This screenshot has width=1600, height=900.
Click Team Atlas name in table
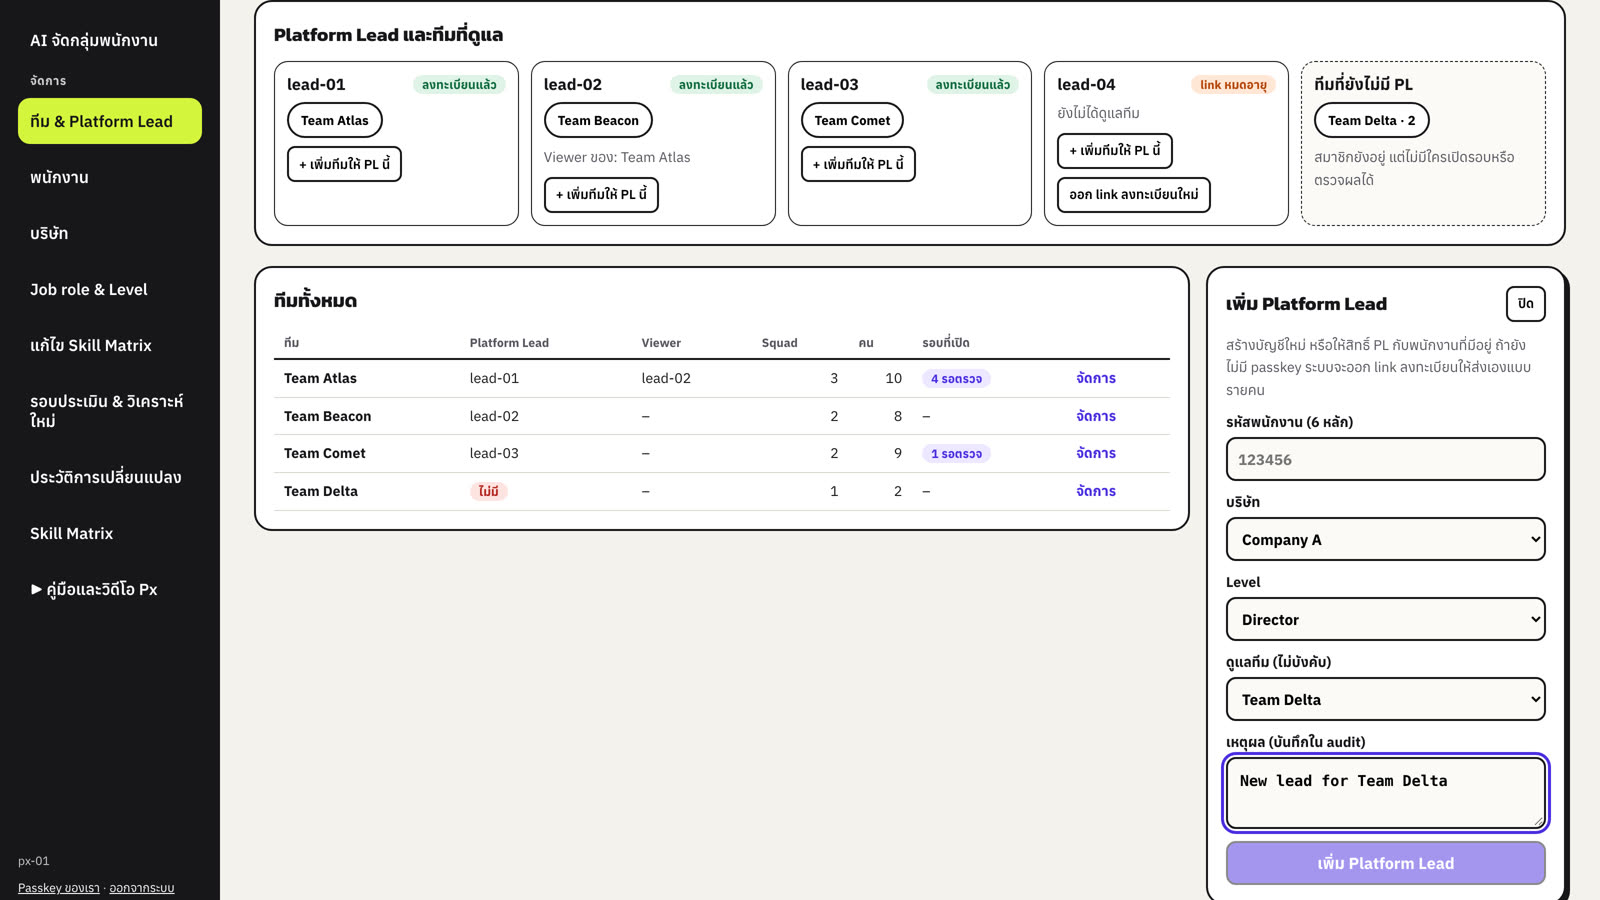[320, 378]
